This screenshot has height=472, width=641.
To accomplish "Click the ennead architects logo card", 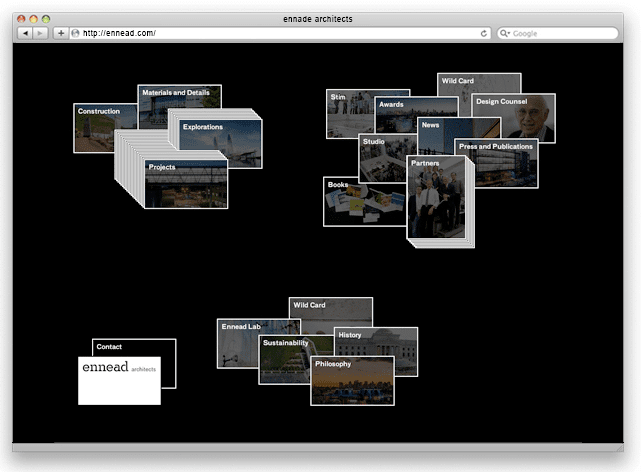I will click(x=119, y=381).
